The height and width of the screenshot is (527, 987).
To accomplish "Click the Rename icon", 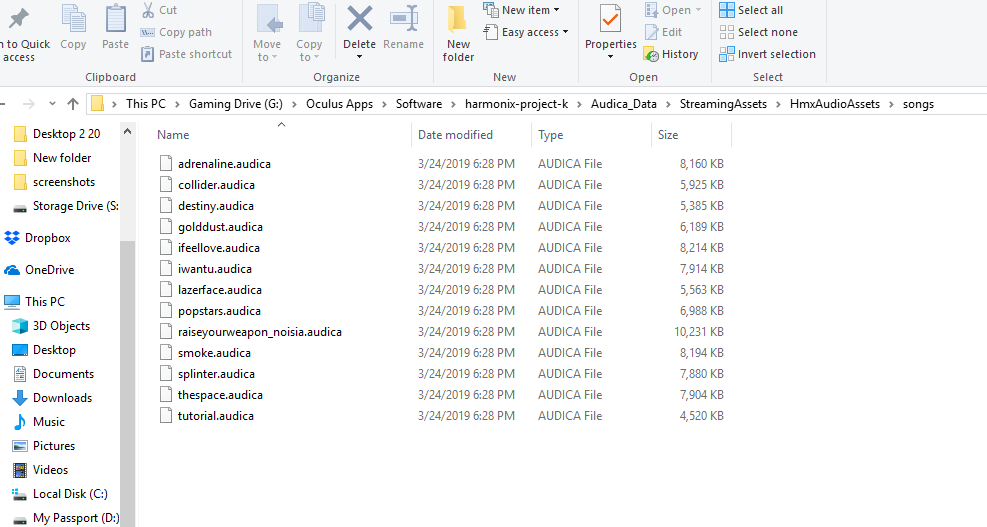I will [x=403, y=18].
